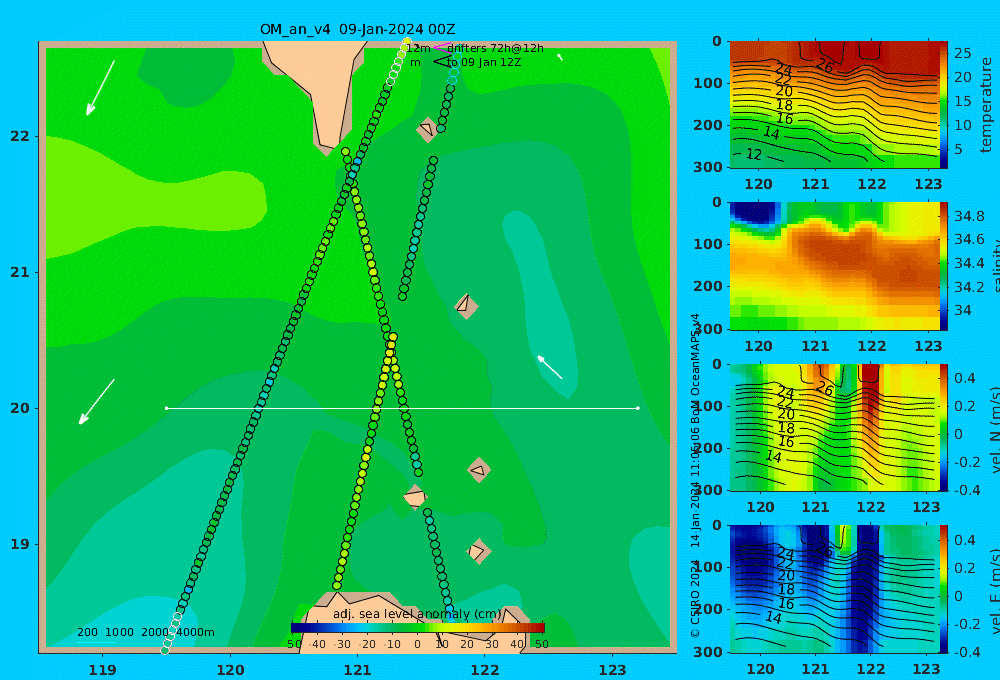Image resolution: width=1000 pixels, height=680 pixels.
Task: Click the small island marker near 121.5 east, 19.3 north
Action: (x=415, y=497)
